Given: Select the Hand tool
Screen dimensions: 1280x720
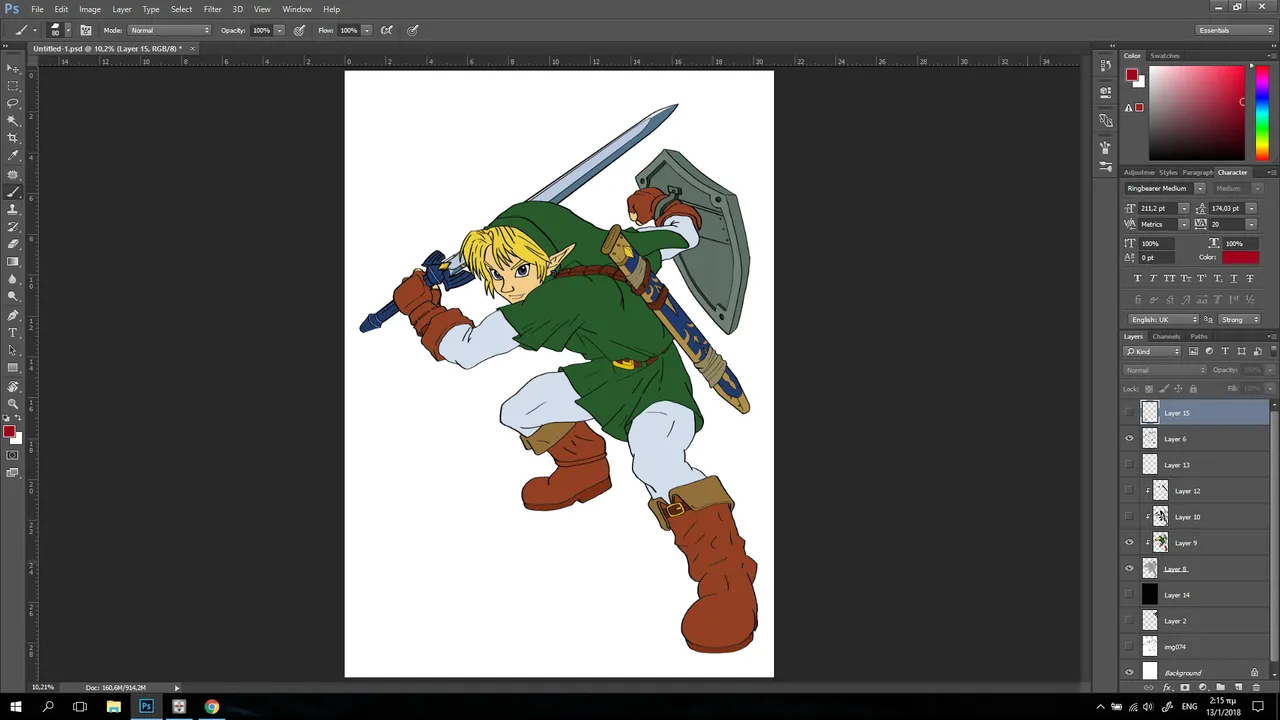Looking at the screenshot, I should pyautogui.click(x=13, y=386).
